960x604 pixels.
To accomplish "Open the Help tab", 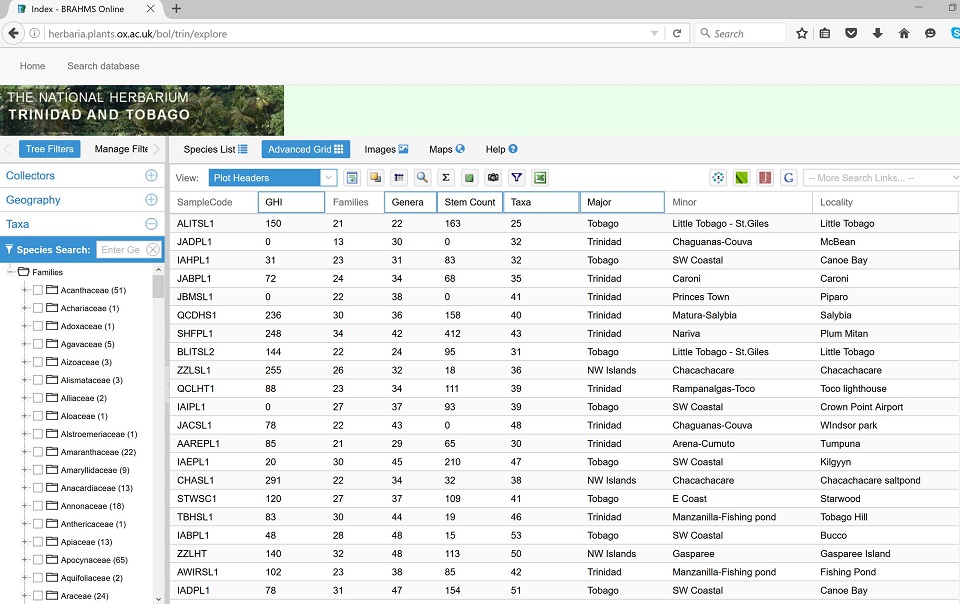I will point(501,149).
